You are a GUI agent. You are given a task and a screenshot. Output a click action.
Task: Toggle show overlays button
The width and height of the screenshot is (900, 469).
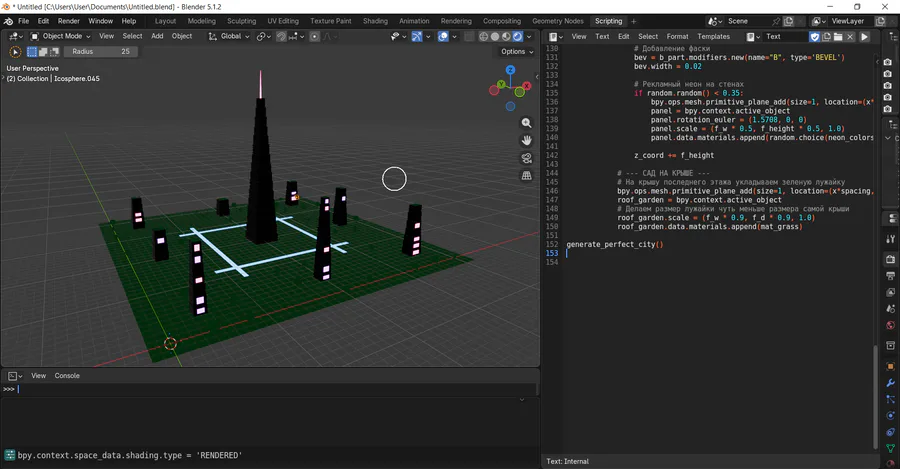(x=443, y=36)
